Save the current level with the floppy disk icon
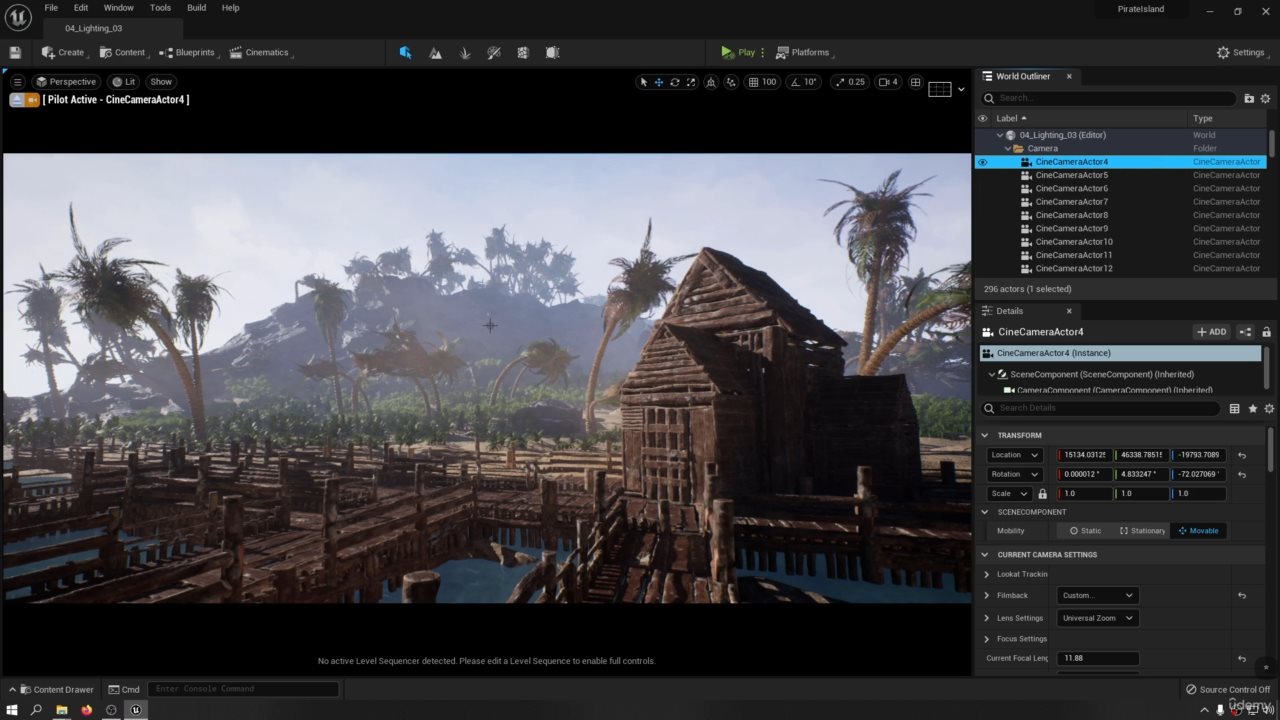This screenshot has width=1280, height=720. tap(15, 52)
